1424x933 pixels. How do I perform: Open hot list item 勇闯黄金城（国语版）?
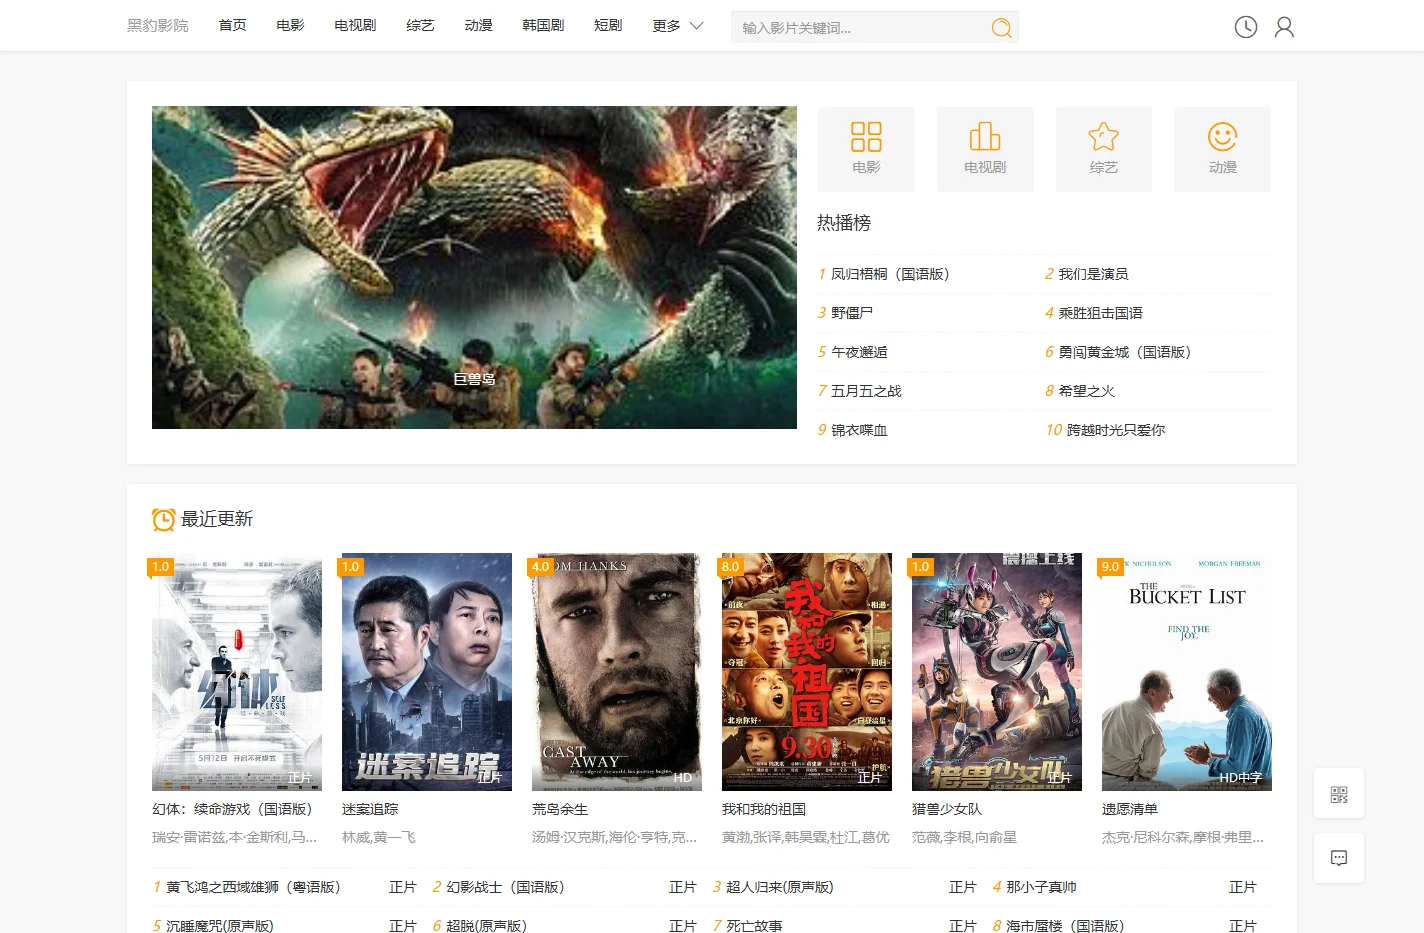click(x=1125, y=352)
